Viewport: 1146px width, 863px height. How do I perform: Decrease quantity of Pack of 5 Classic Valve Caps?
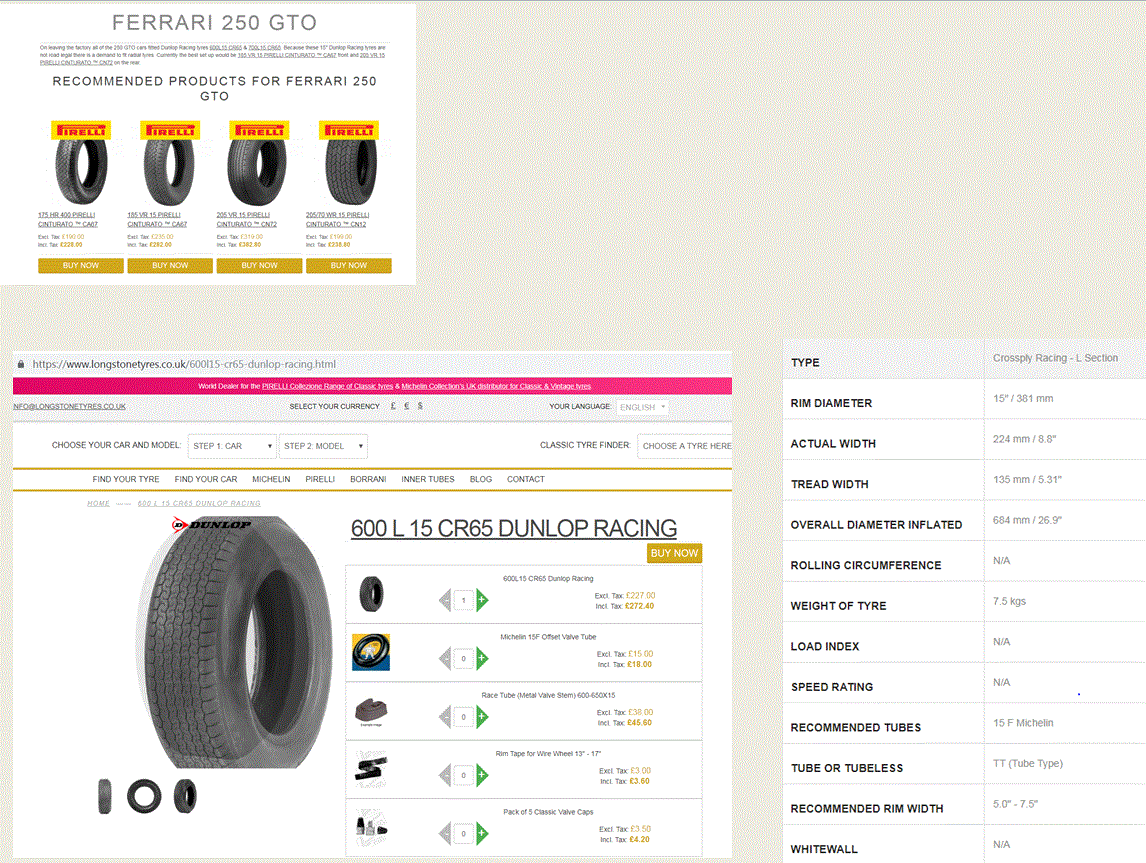click(x=445, y=833)
